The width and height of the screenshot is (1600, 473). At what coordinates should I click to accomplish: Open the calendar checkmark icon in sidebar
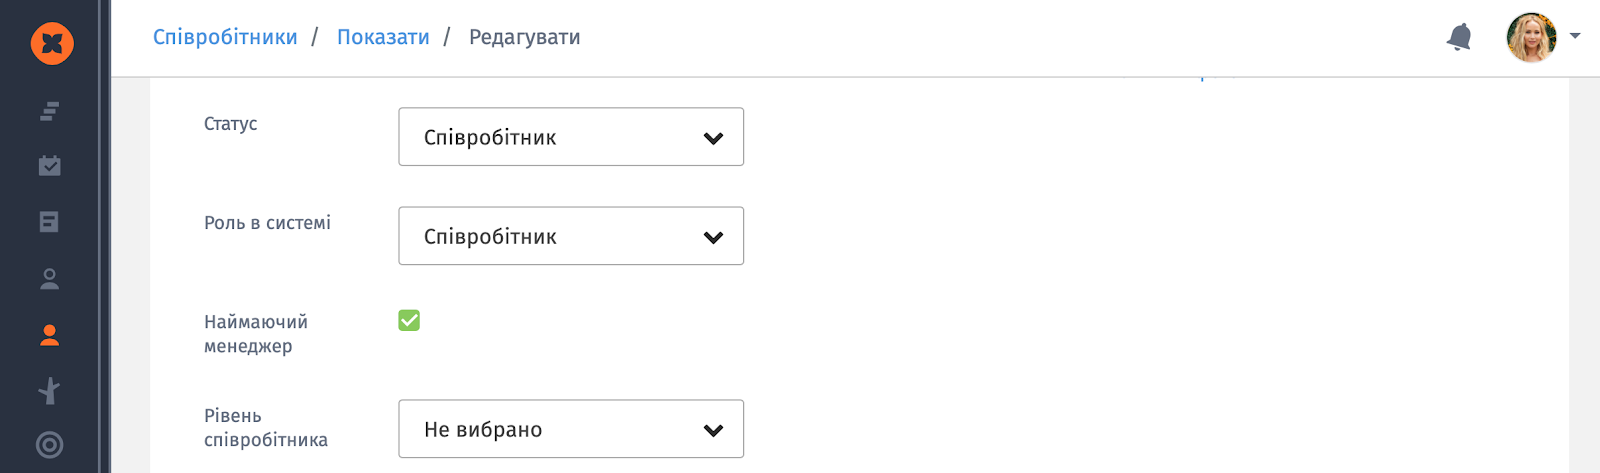point(49,166)
